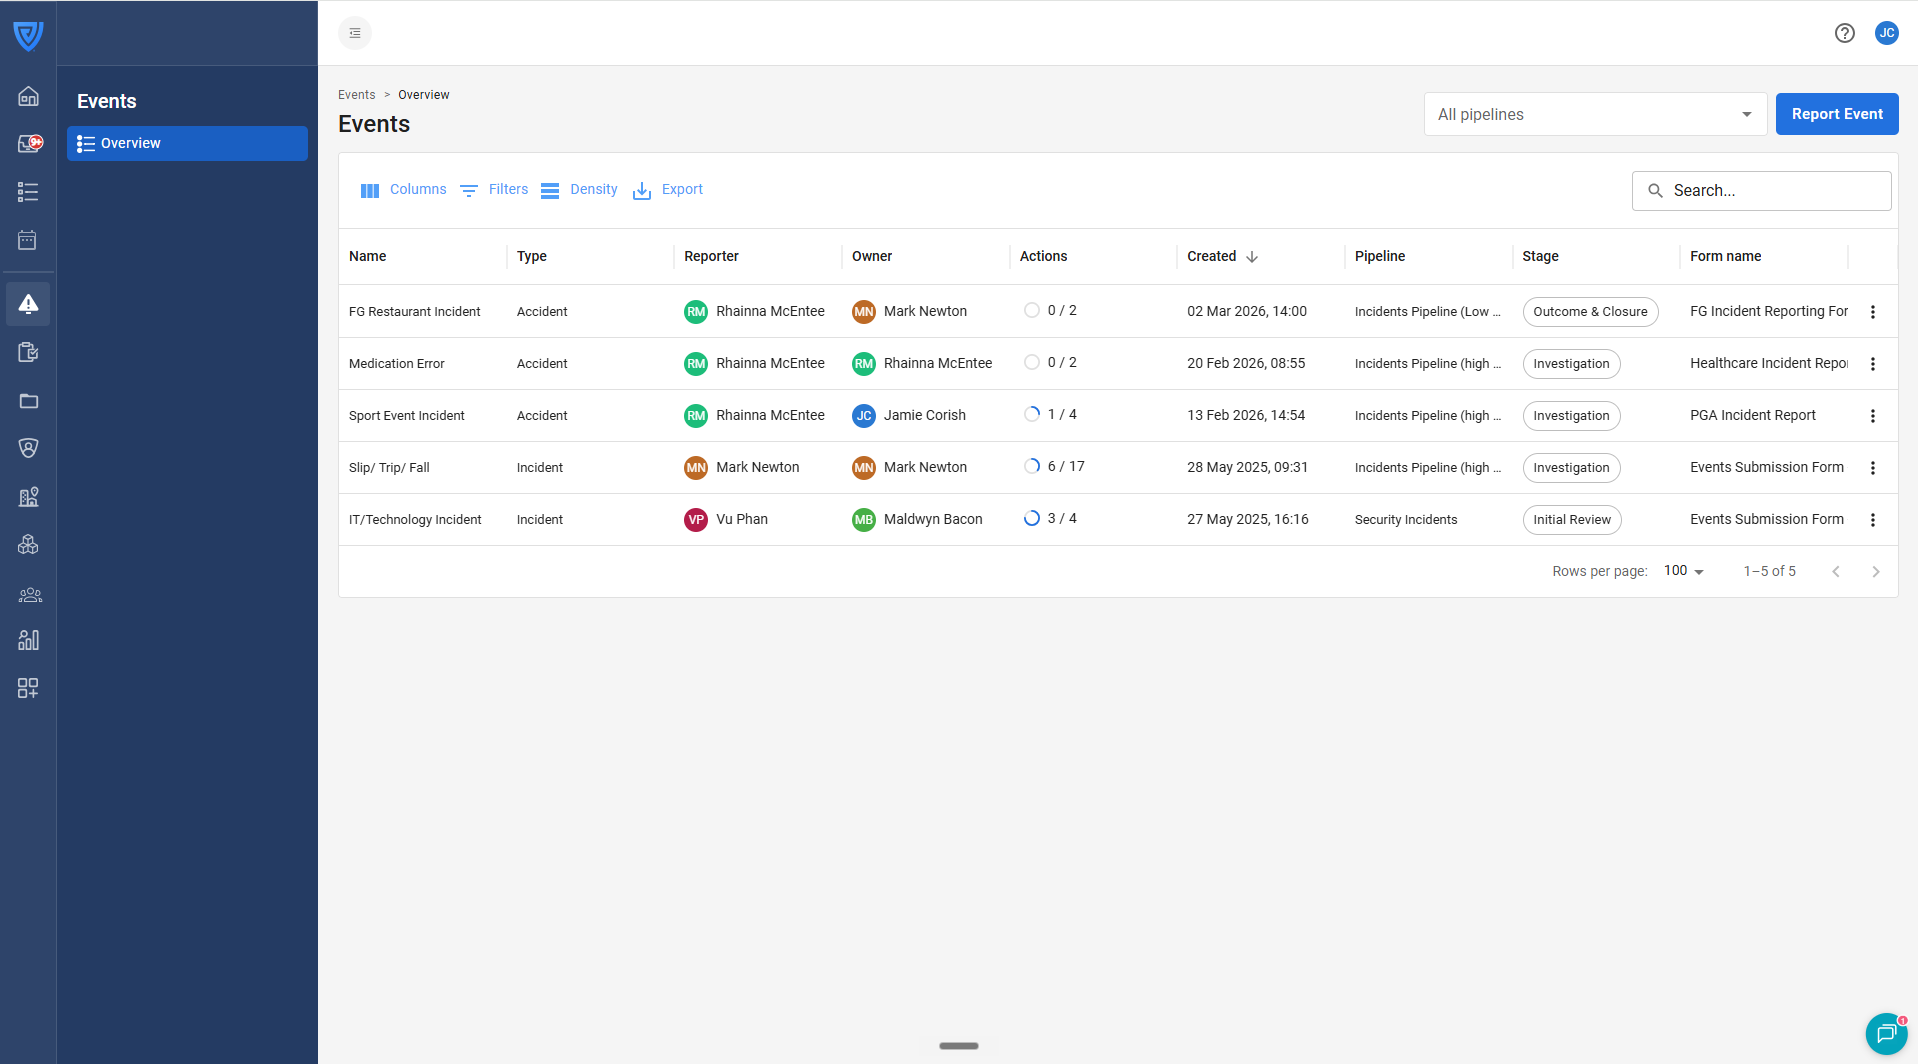Open the folder documents sidebar icon
1918x1064 pixels.
coord(28,401)
